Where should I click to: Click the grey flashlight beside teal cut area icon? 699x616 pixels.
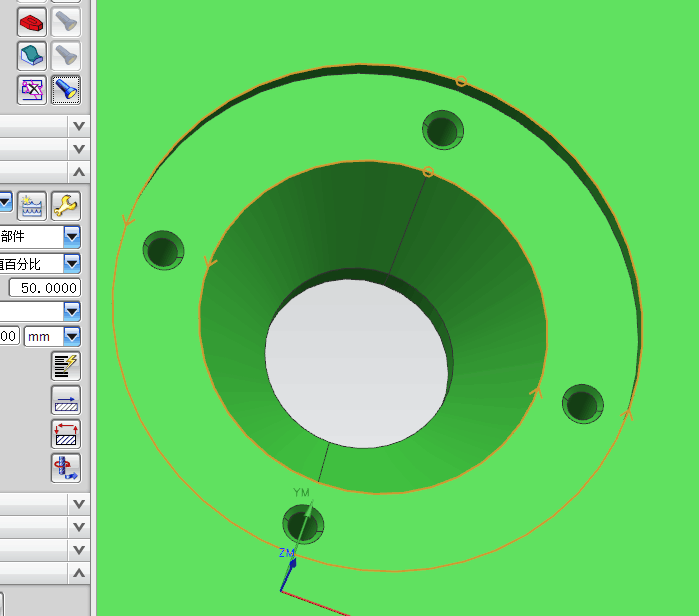[66, 56]
